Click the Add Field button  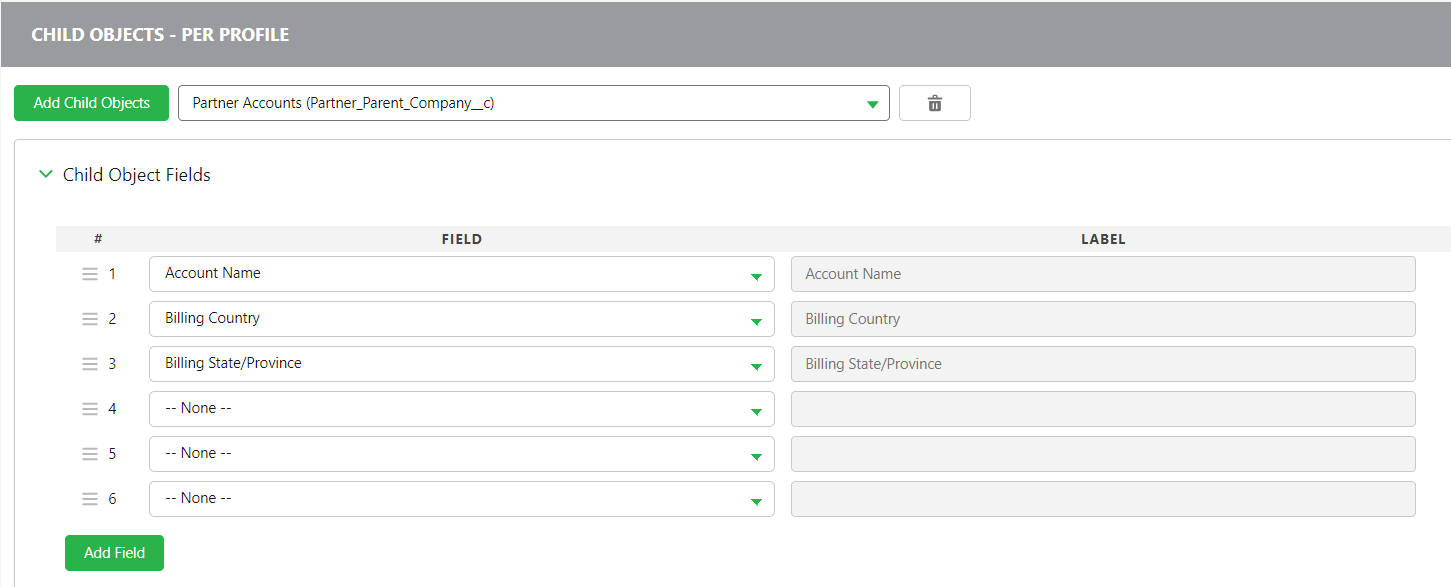click(114, 552)
